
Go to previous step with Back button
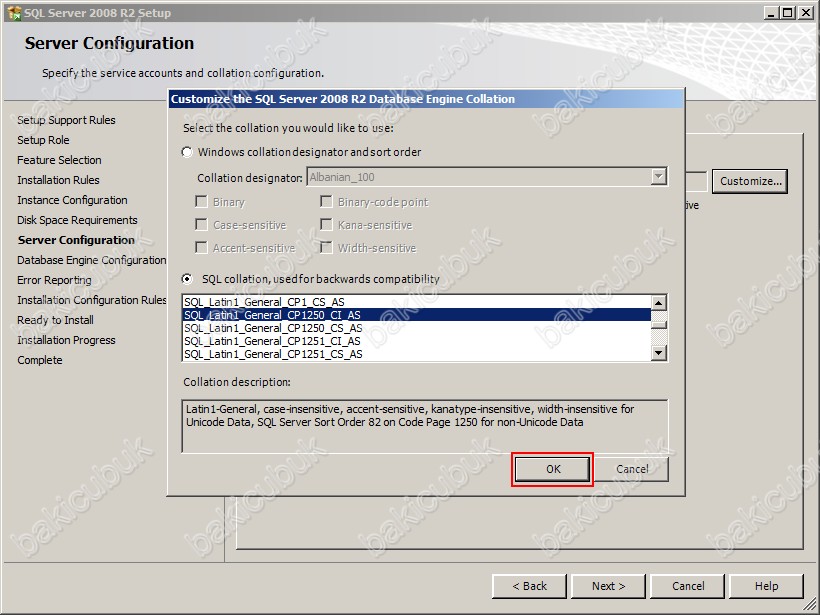[529, 586]
